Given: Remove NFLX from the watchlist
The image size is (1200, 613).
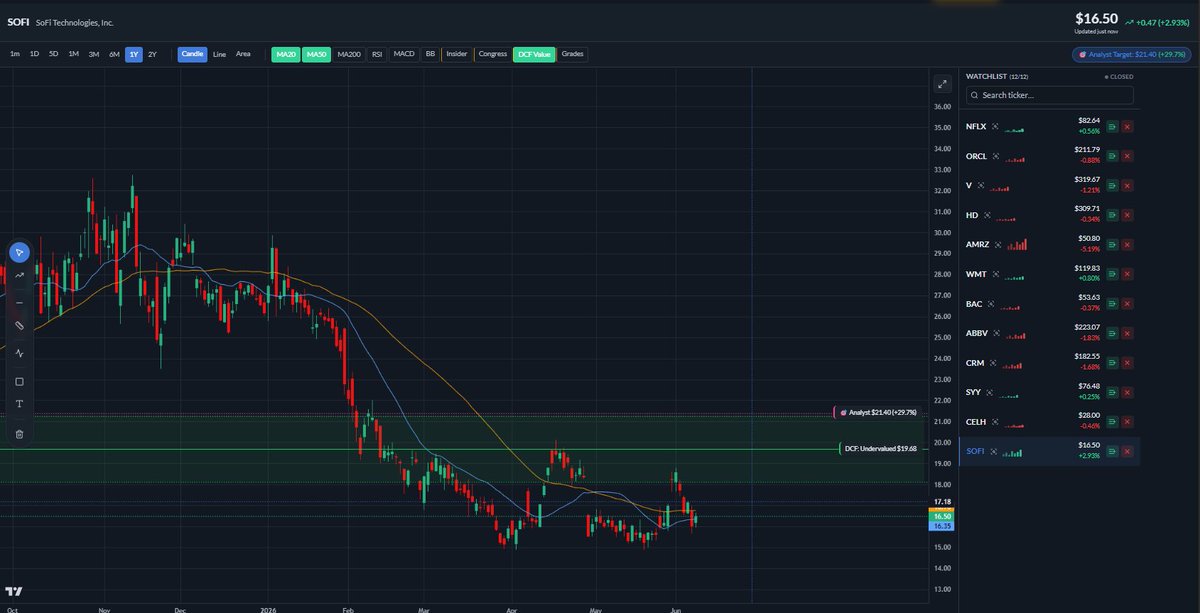Looking at the screenshot, I should click(1127, 127).
